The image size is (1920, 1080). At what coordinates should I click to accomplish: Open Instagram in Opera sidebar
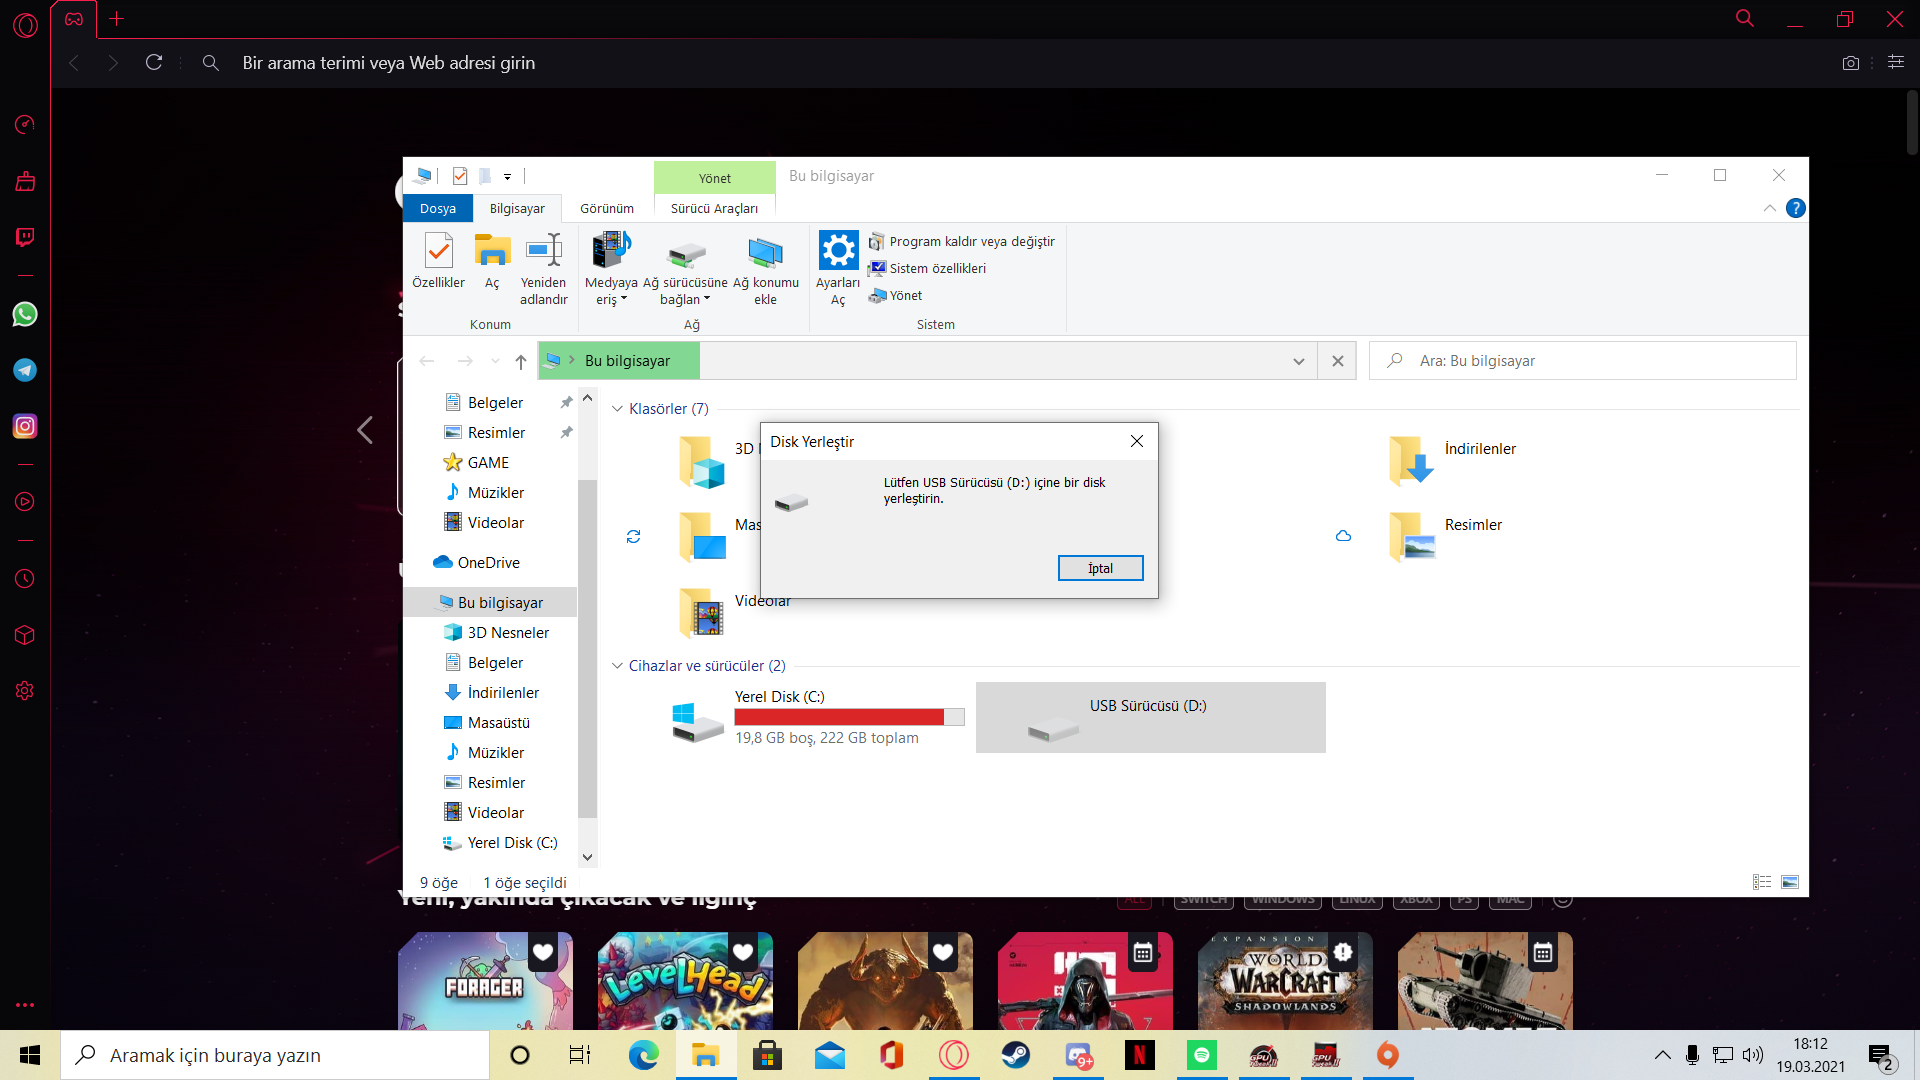point(25,426)
